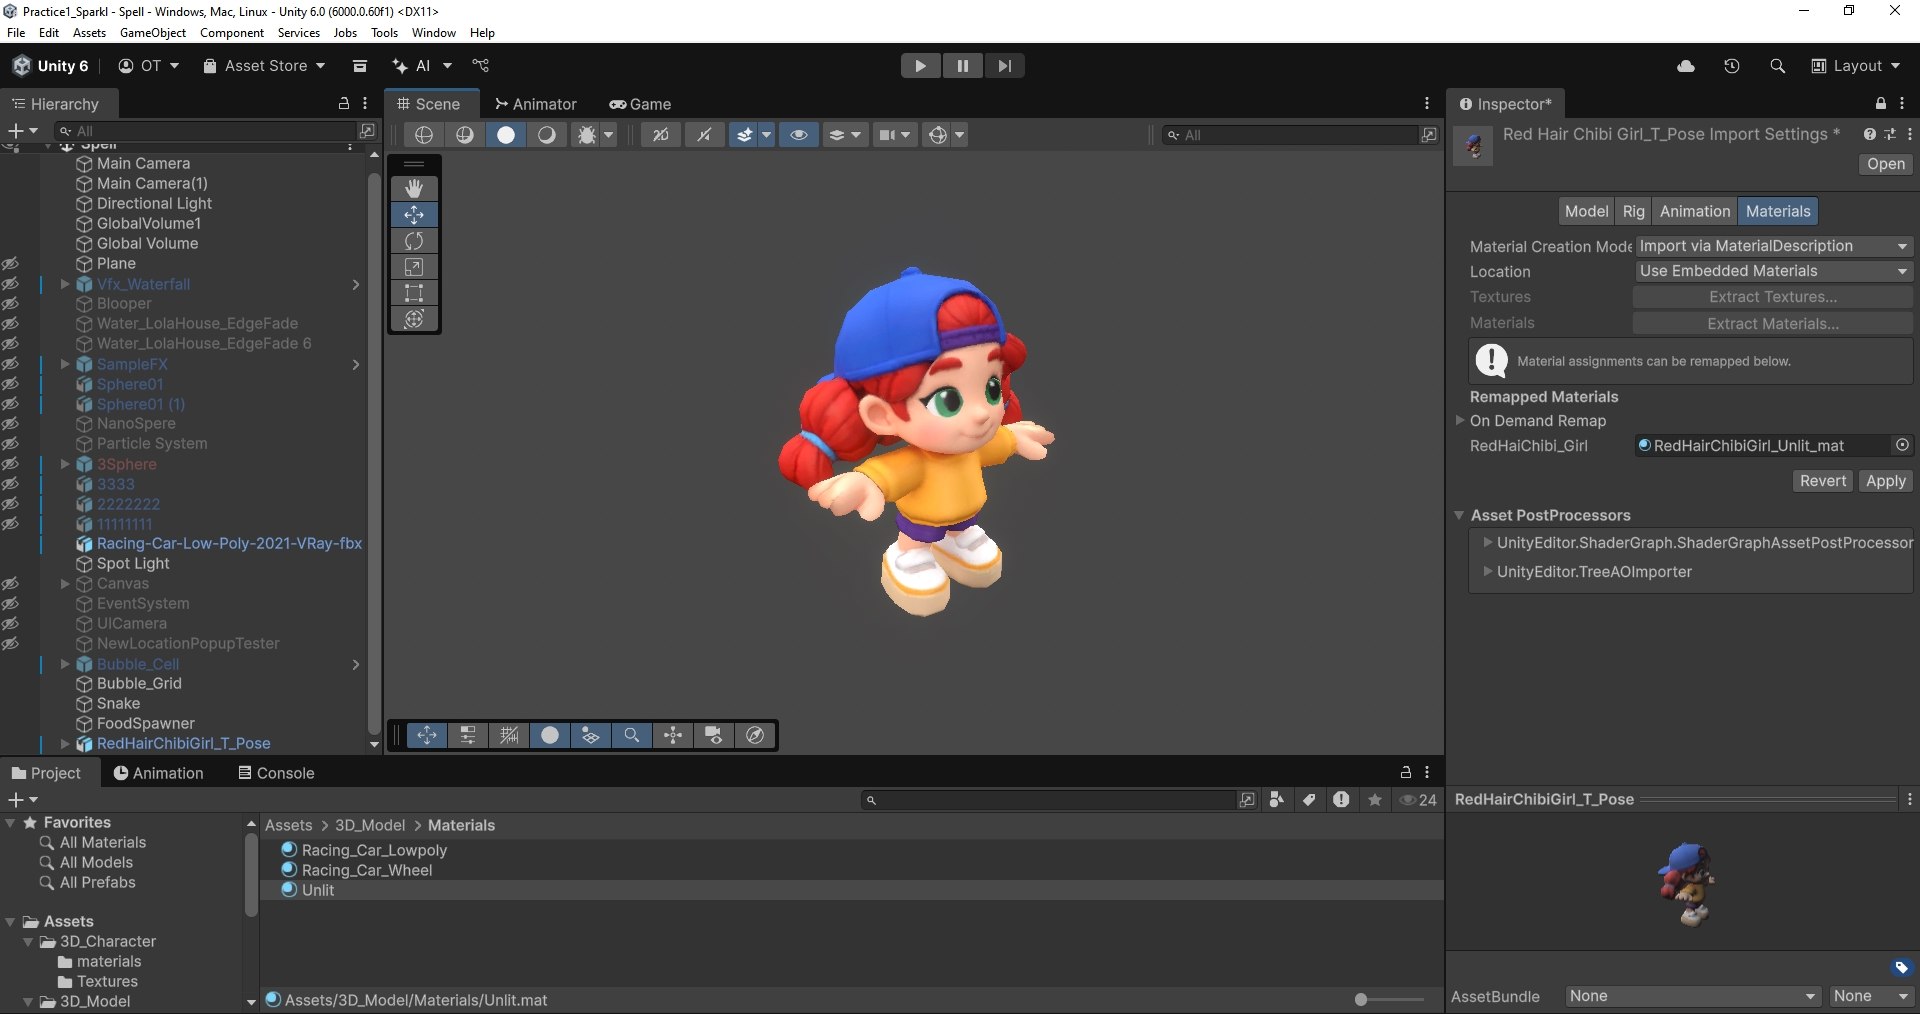The height and width of the screenshot is (1014, 1920).
Task: Select the Rect transform tool
Action: [414, 293]
